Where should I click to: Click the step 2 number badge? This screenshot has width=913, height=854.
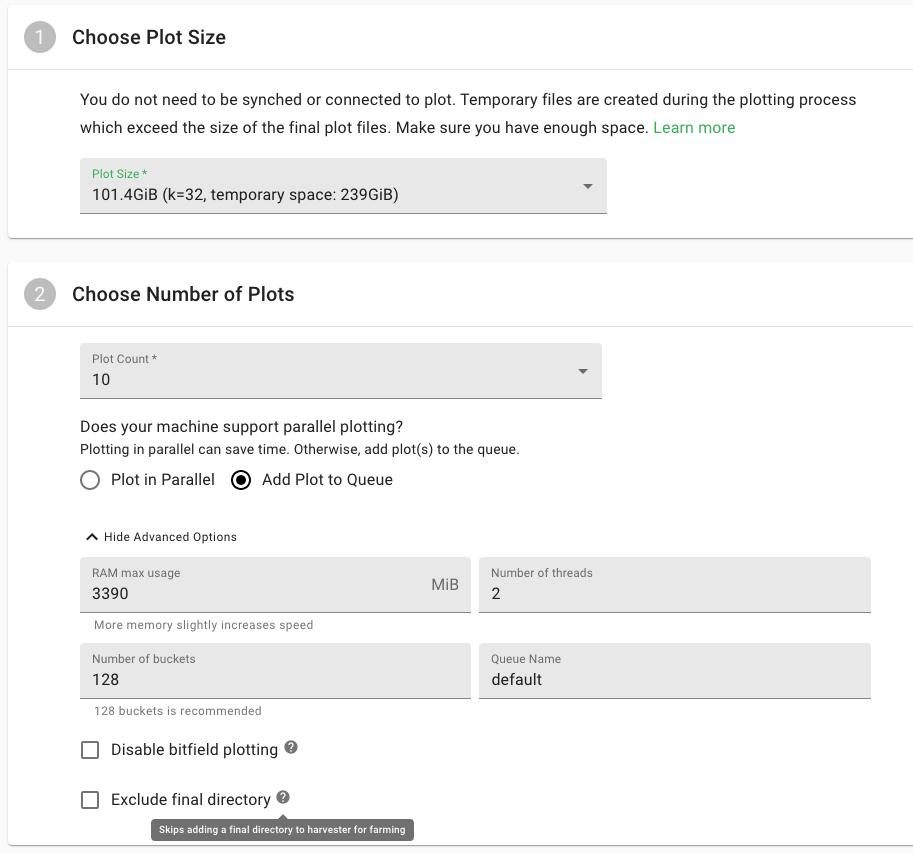[40, 294]
